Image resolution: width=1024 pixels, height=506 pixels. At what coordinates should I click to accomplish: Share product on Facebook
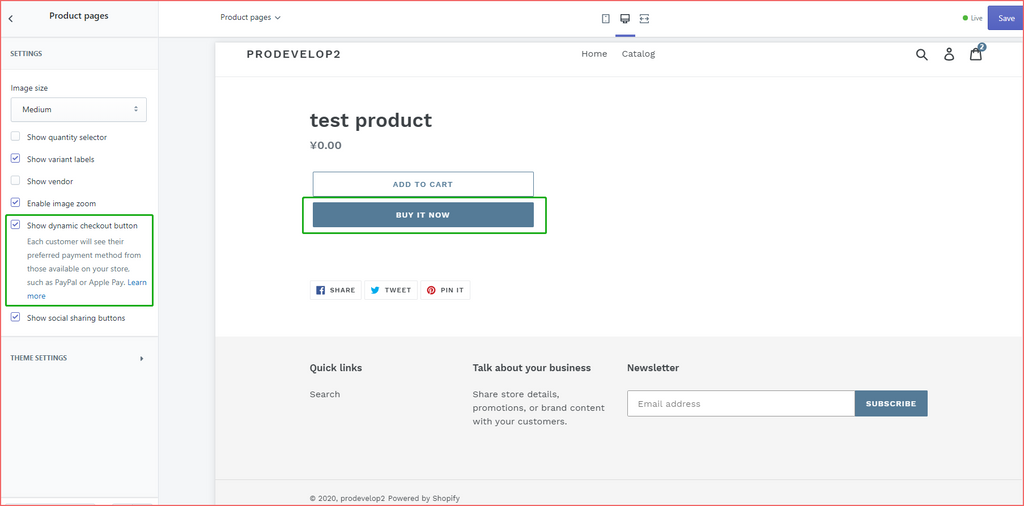[336, 290]
